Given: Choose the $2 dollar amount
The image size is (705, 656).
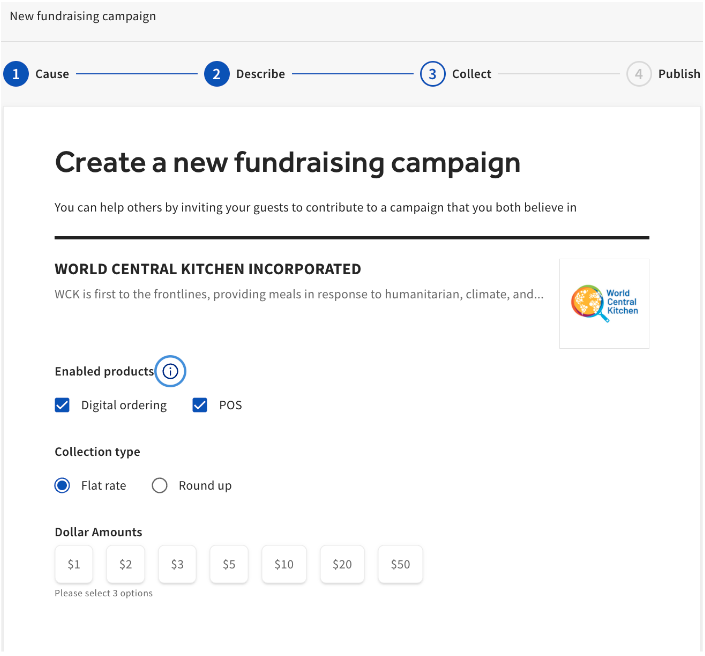Looking at the screenshot, I should pyautogui.click(x=126, y=564).
